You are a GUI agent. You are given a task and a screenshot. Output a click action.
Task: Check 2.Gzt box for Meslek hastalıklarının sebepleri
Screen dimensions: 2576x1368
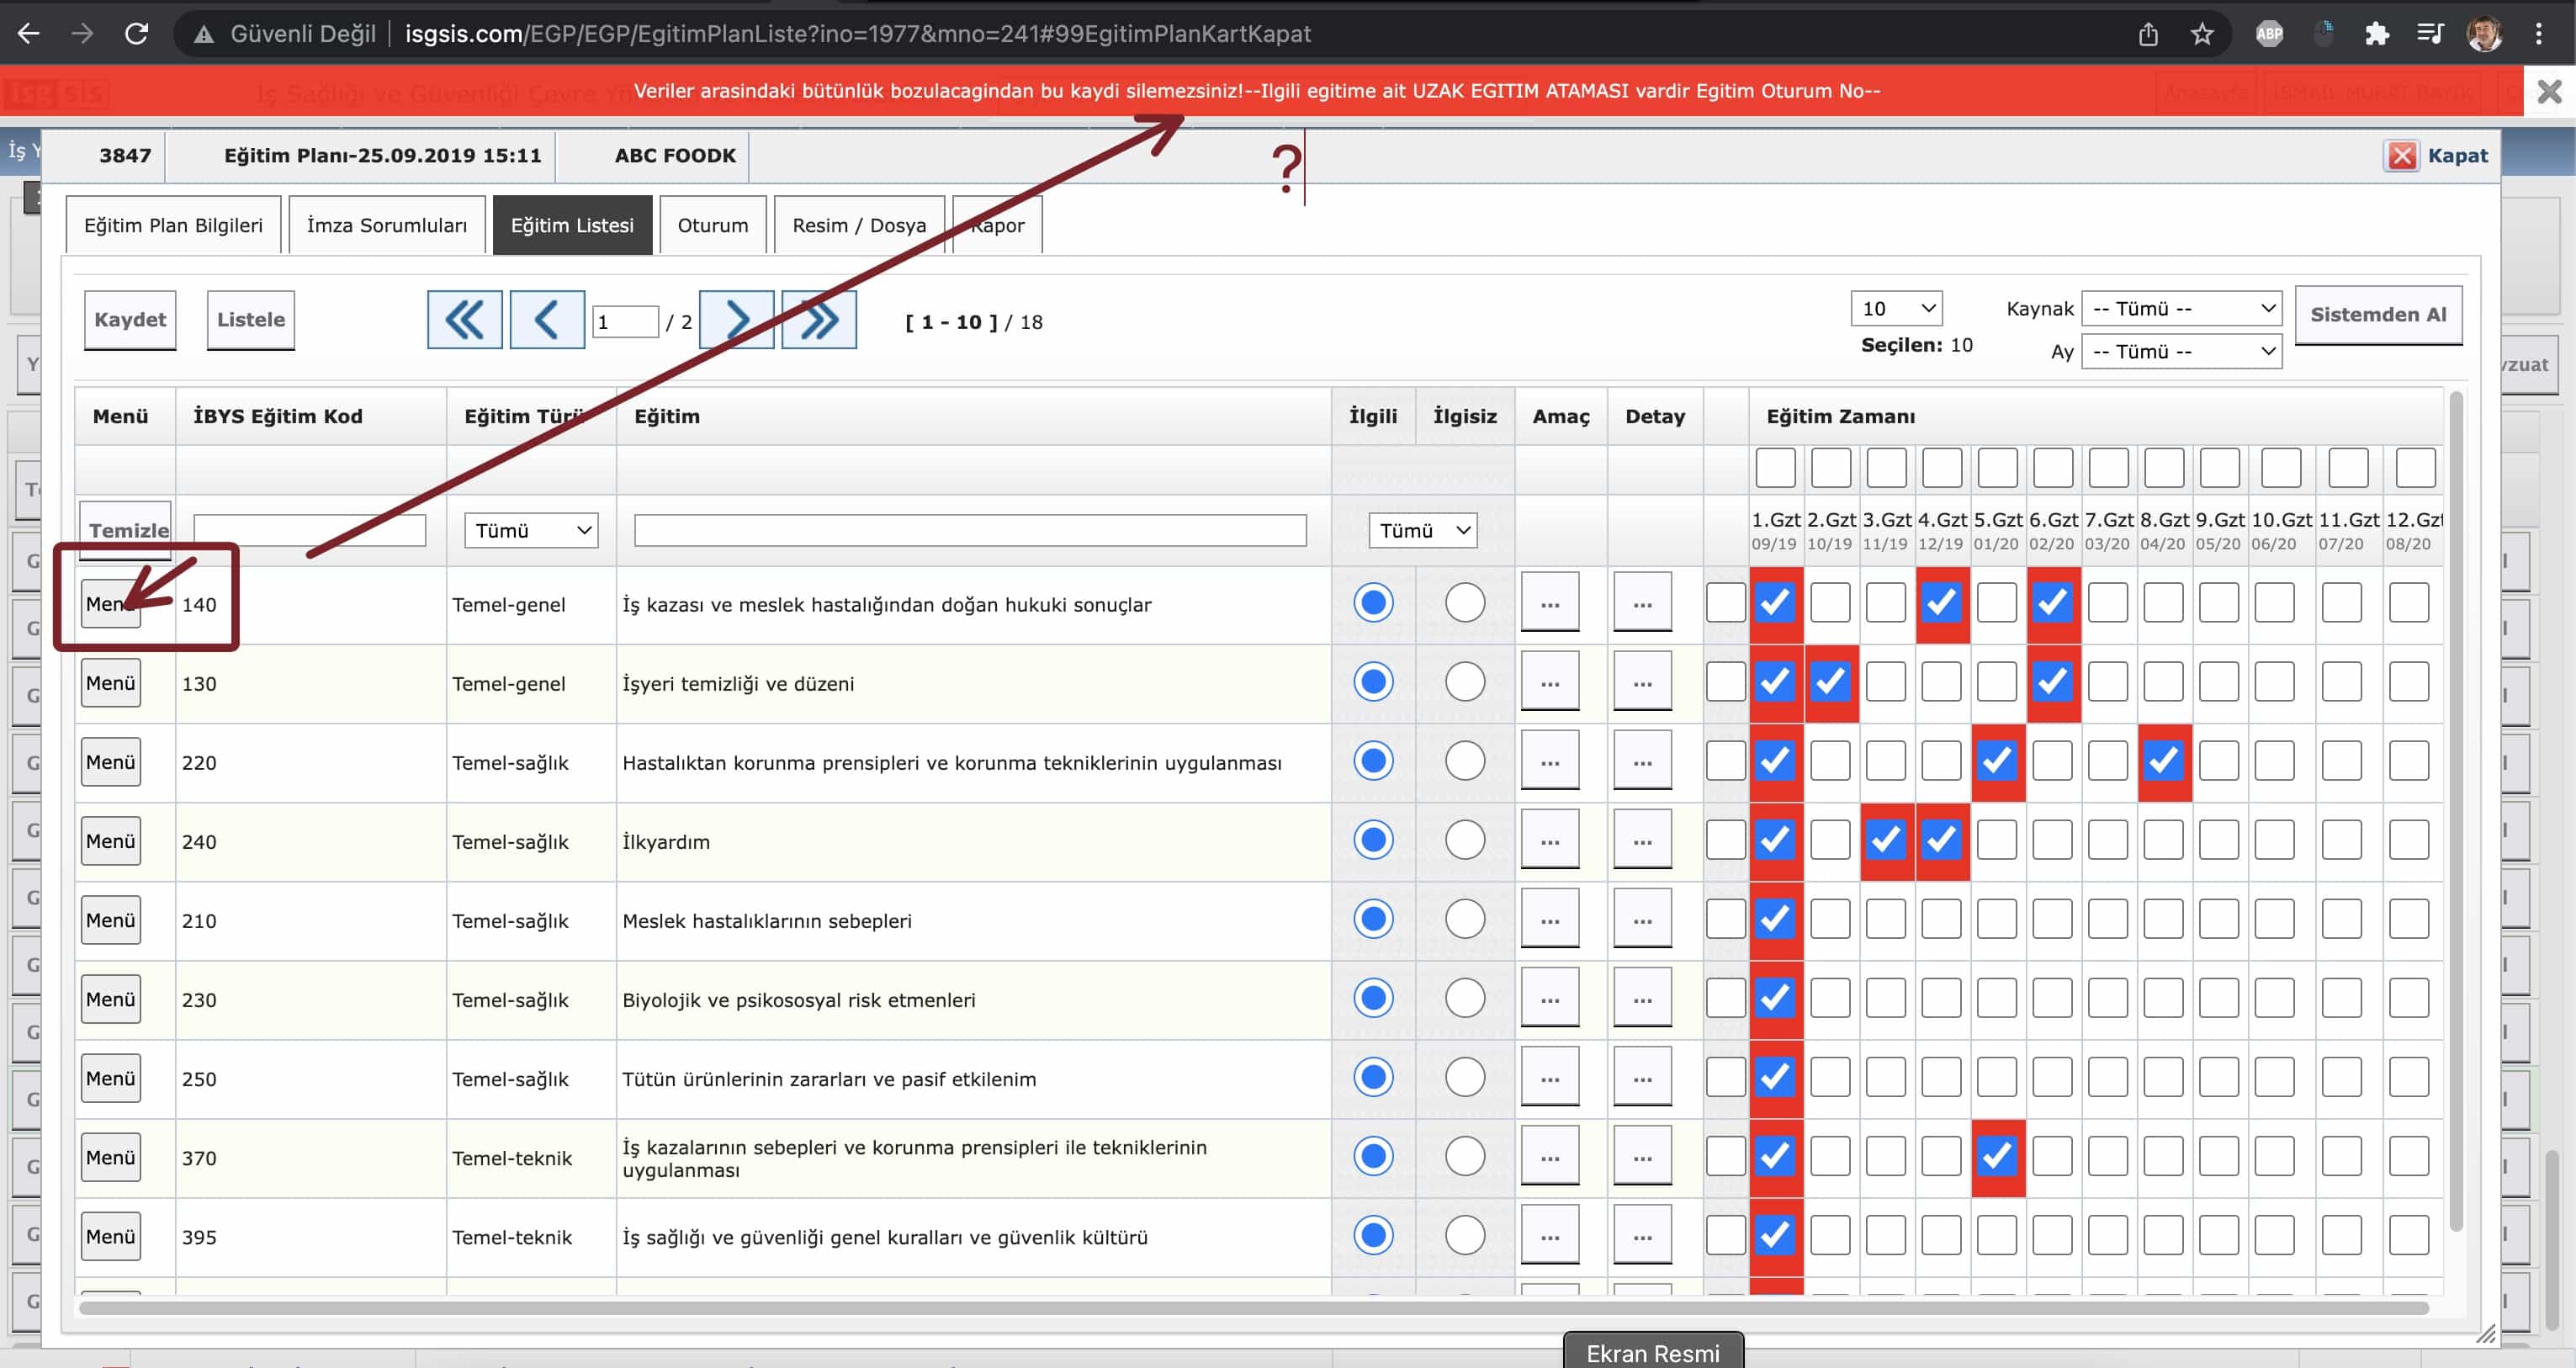1830,919
